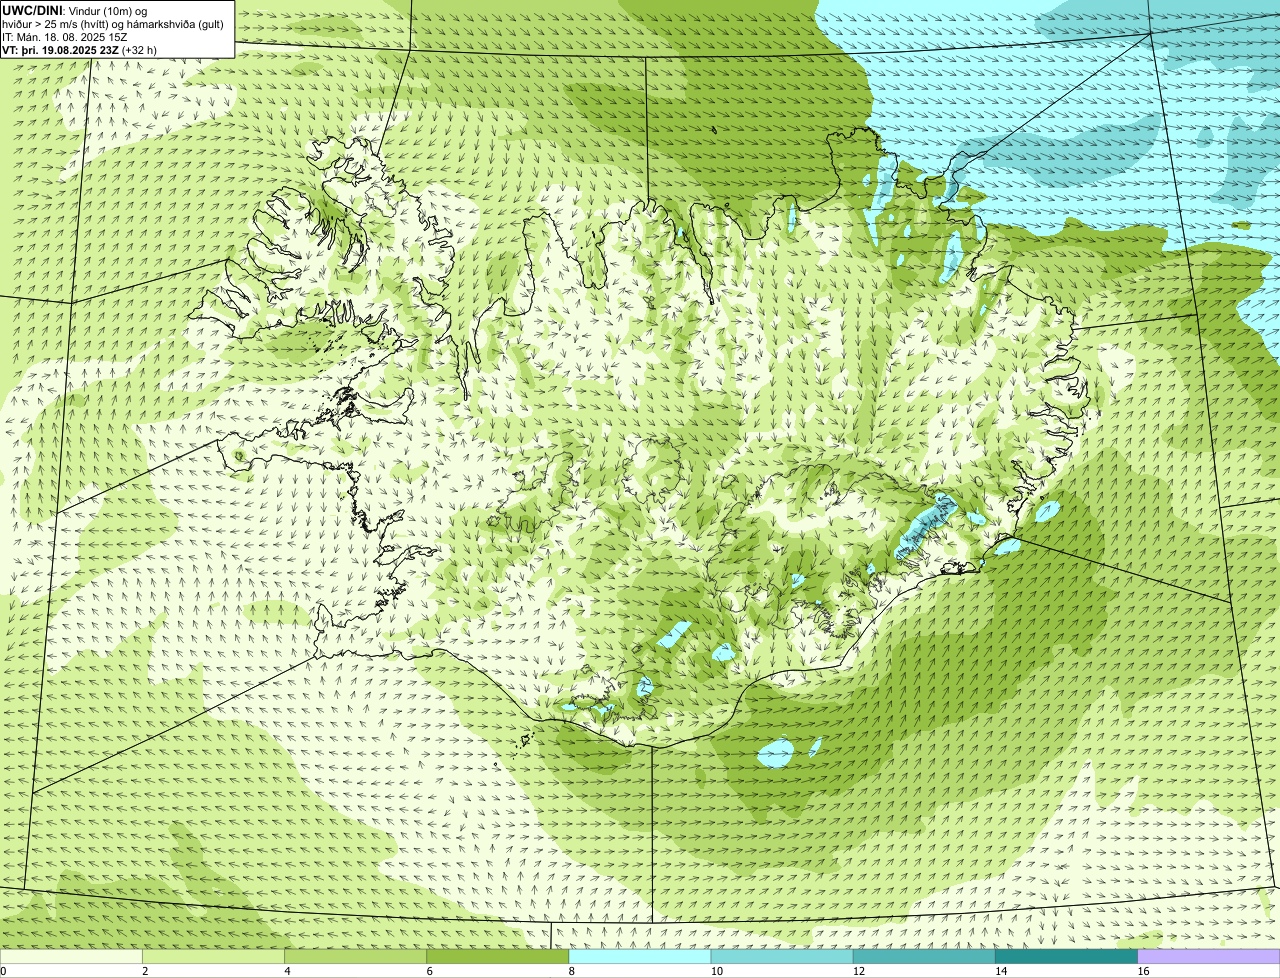The height and width of the screenshot is (978, 1280).
Task: Click the '0' label on the scale
Action: (x=3, y=971)
